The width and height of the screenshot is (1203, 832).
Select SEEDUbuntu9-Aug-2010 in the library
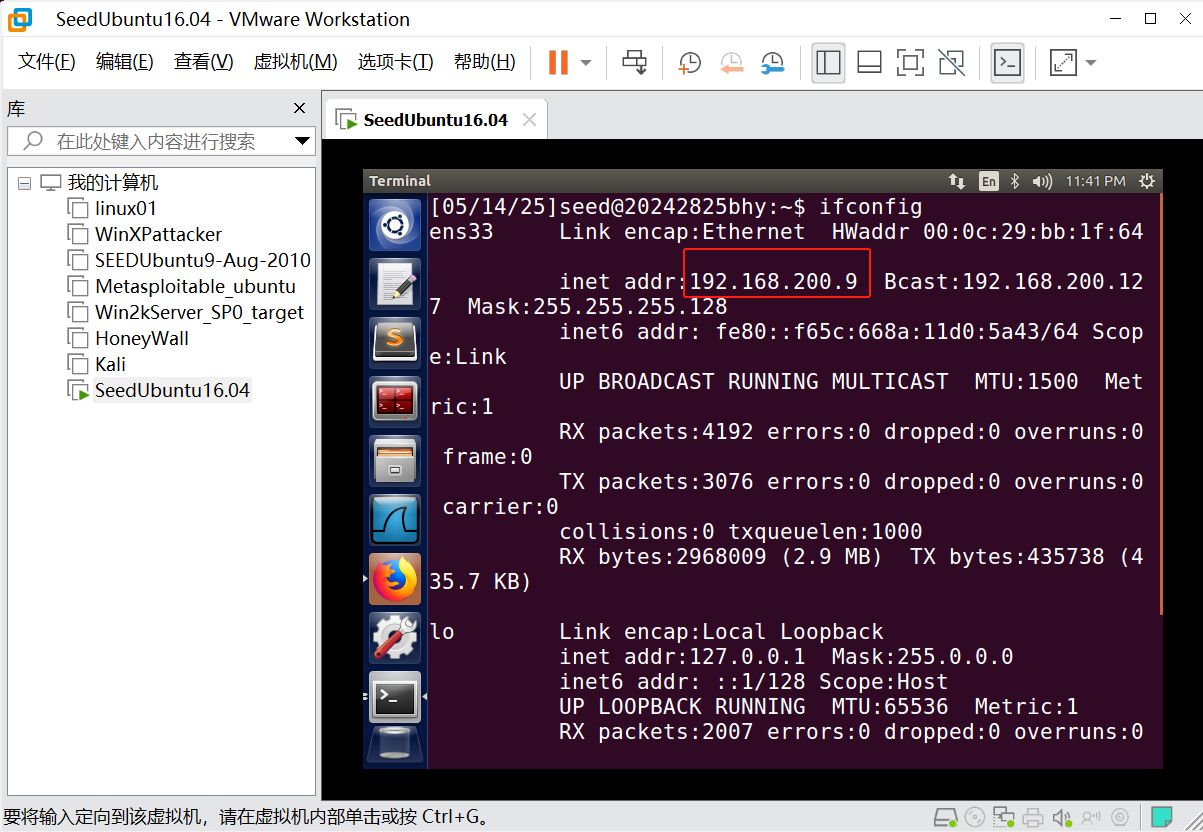[202, 261]
